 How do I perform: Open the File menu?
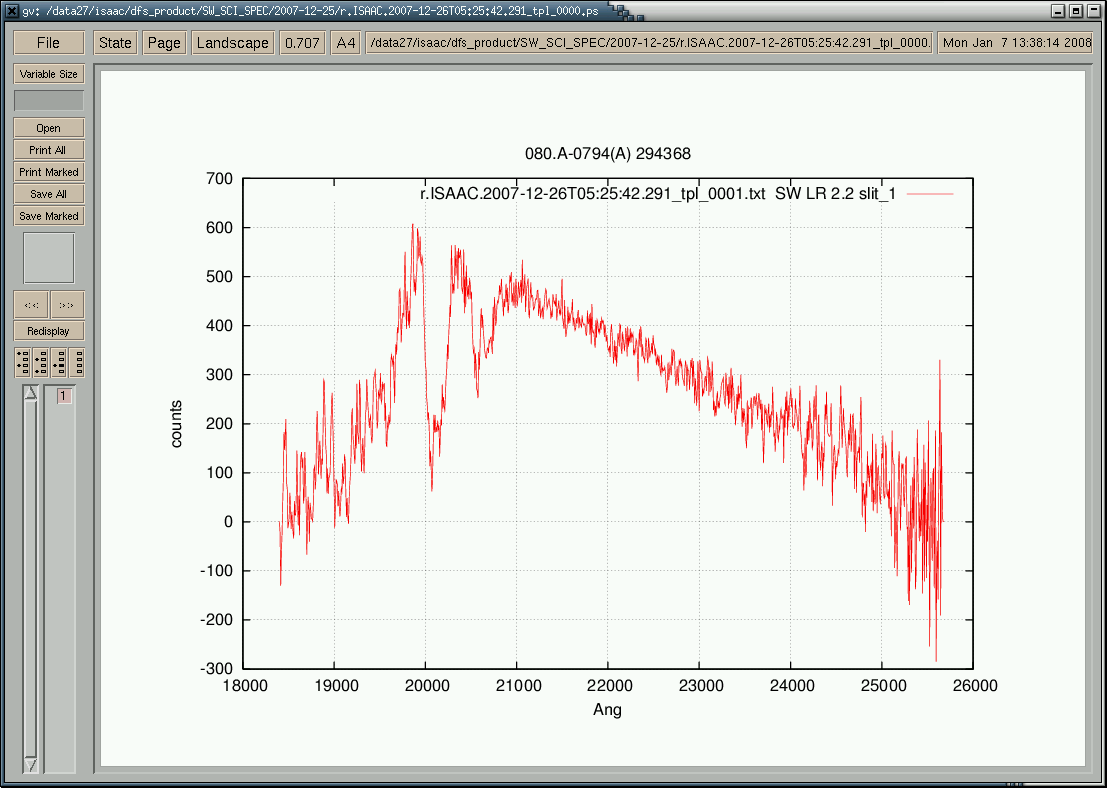point(48,43)
